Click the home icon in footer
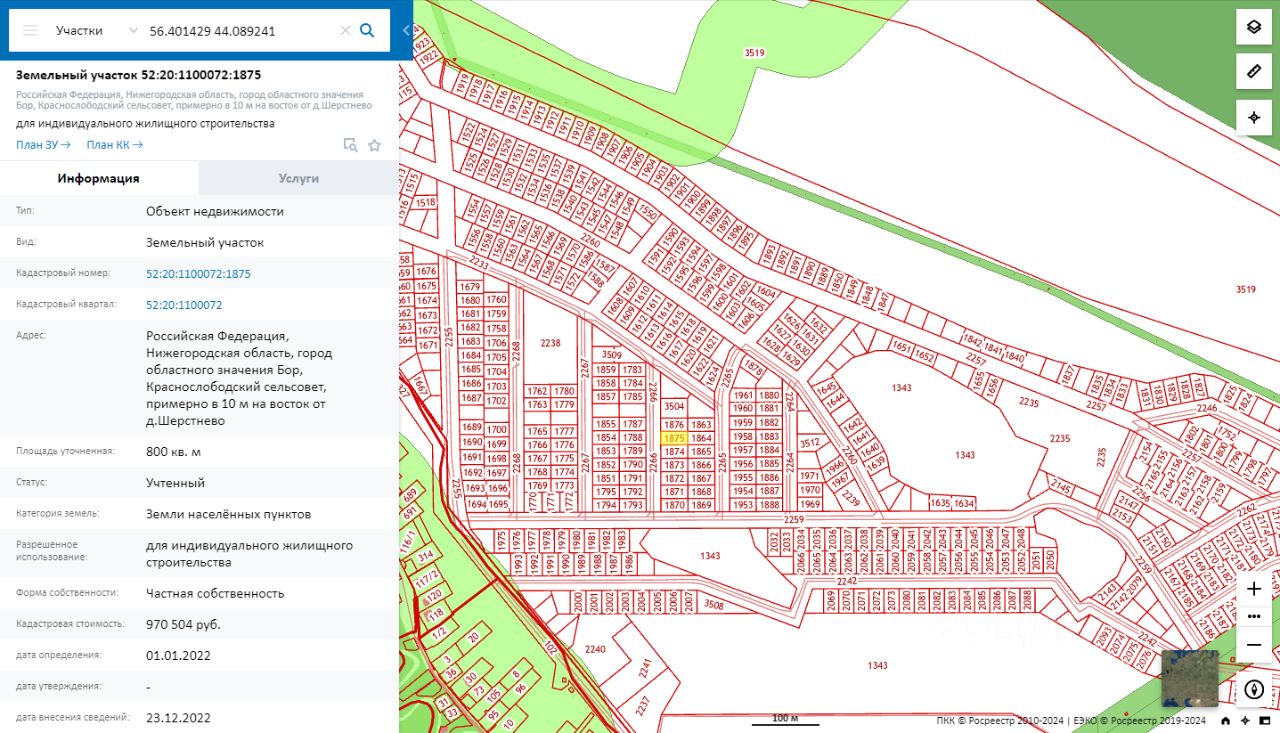 tap(1225, 721)
